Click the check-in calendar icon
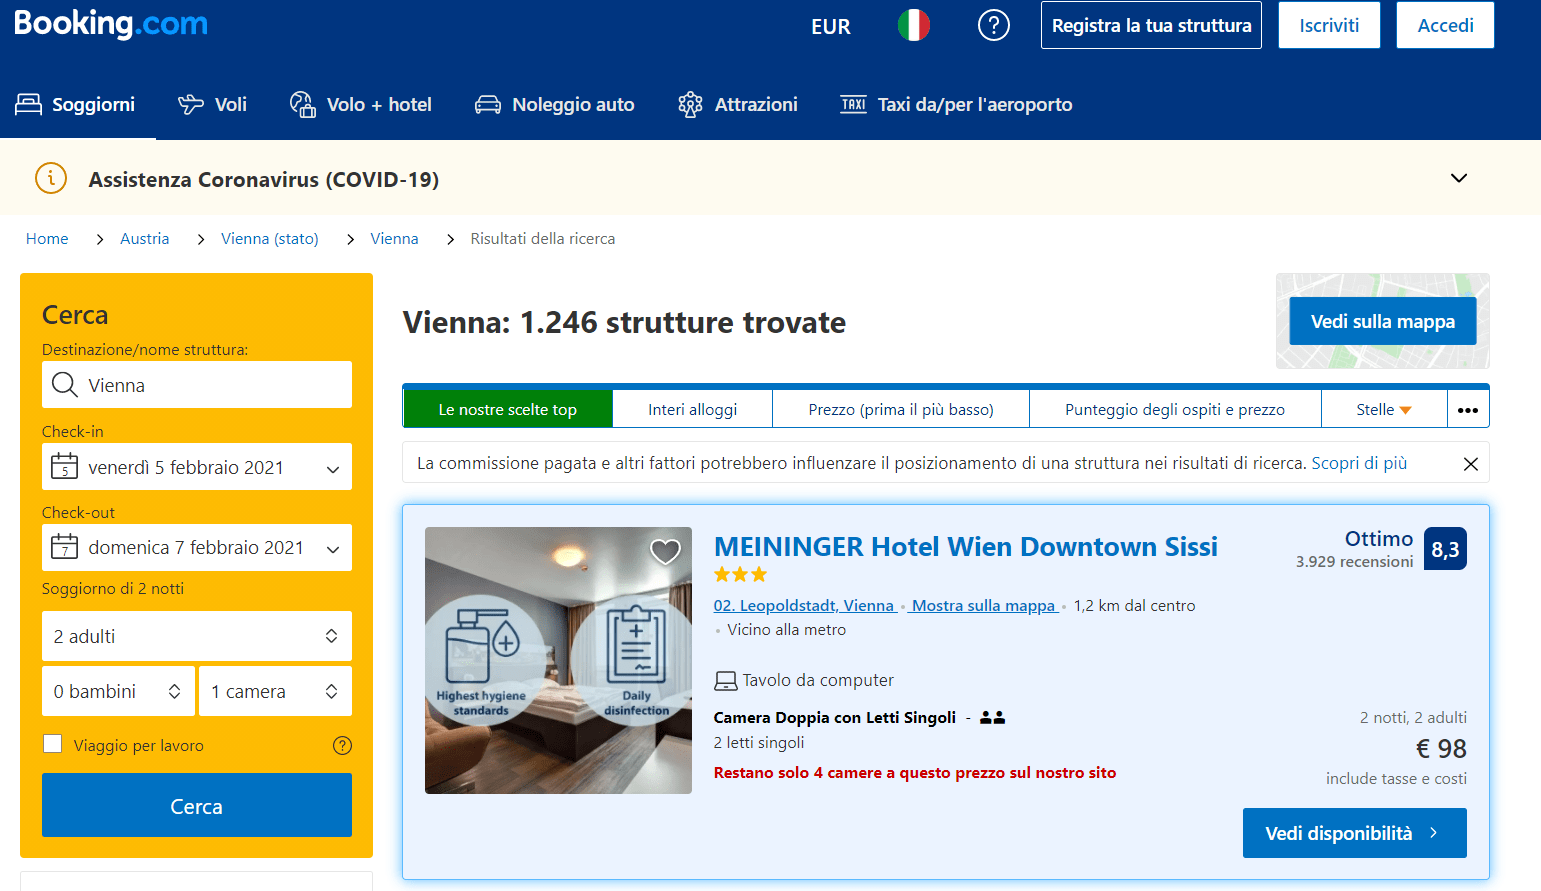 (x=64, y=466)
